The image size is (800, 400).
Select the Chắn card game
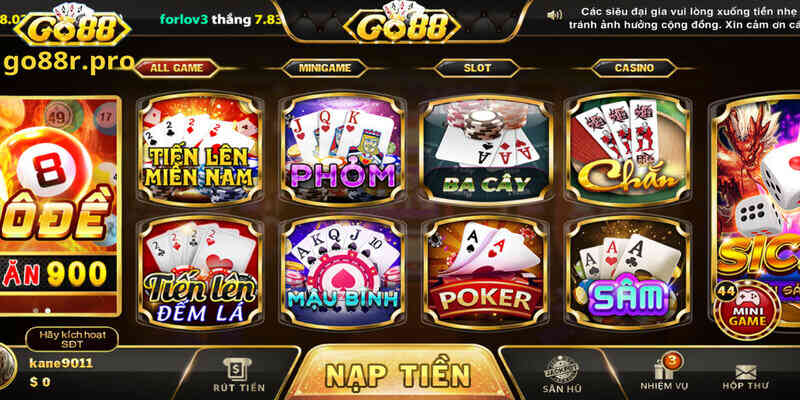pyautogui.click(x=628, y=149)
